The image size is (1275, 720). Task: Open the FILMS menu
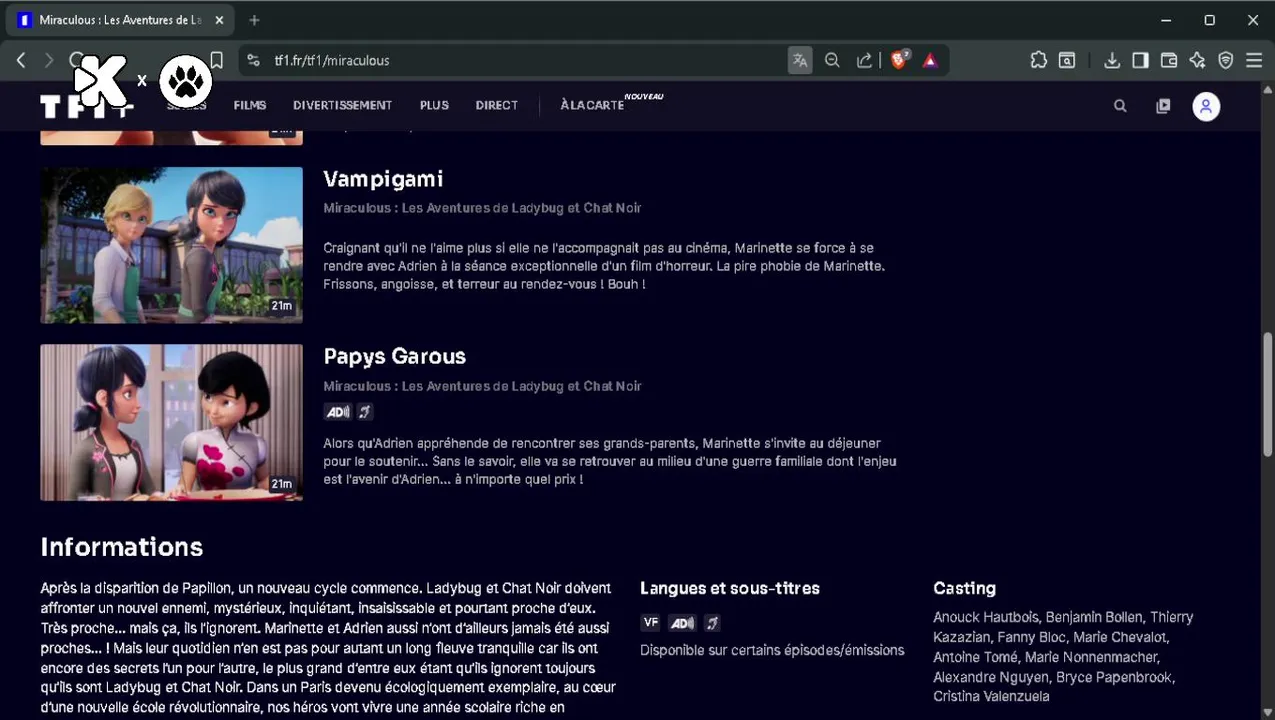[x=250, y=105]
